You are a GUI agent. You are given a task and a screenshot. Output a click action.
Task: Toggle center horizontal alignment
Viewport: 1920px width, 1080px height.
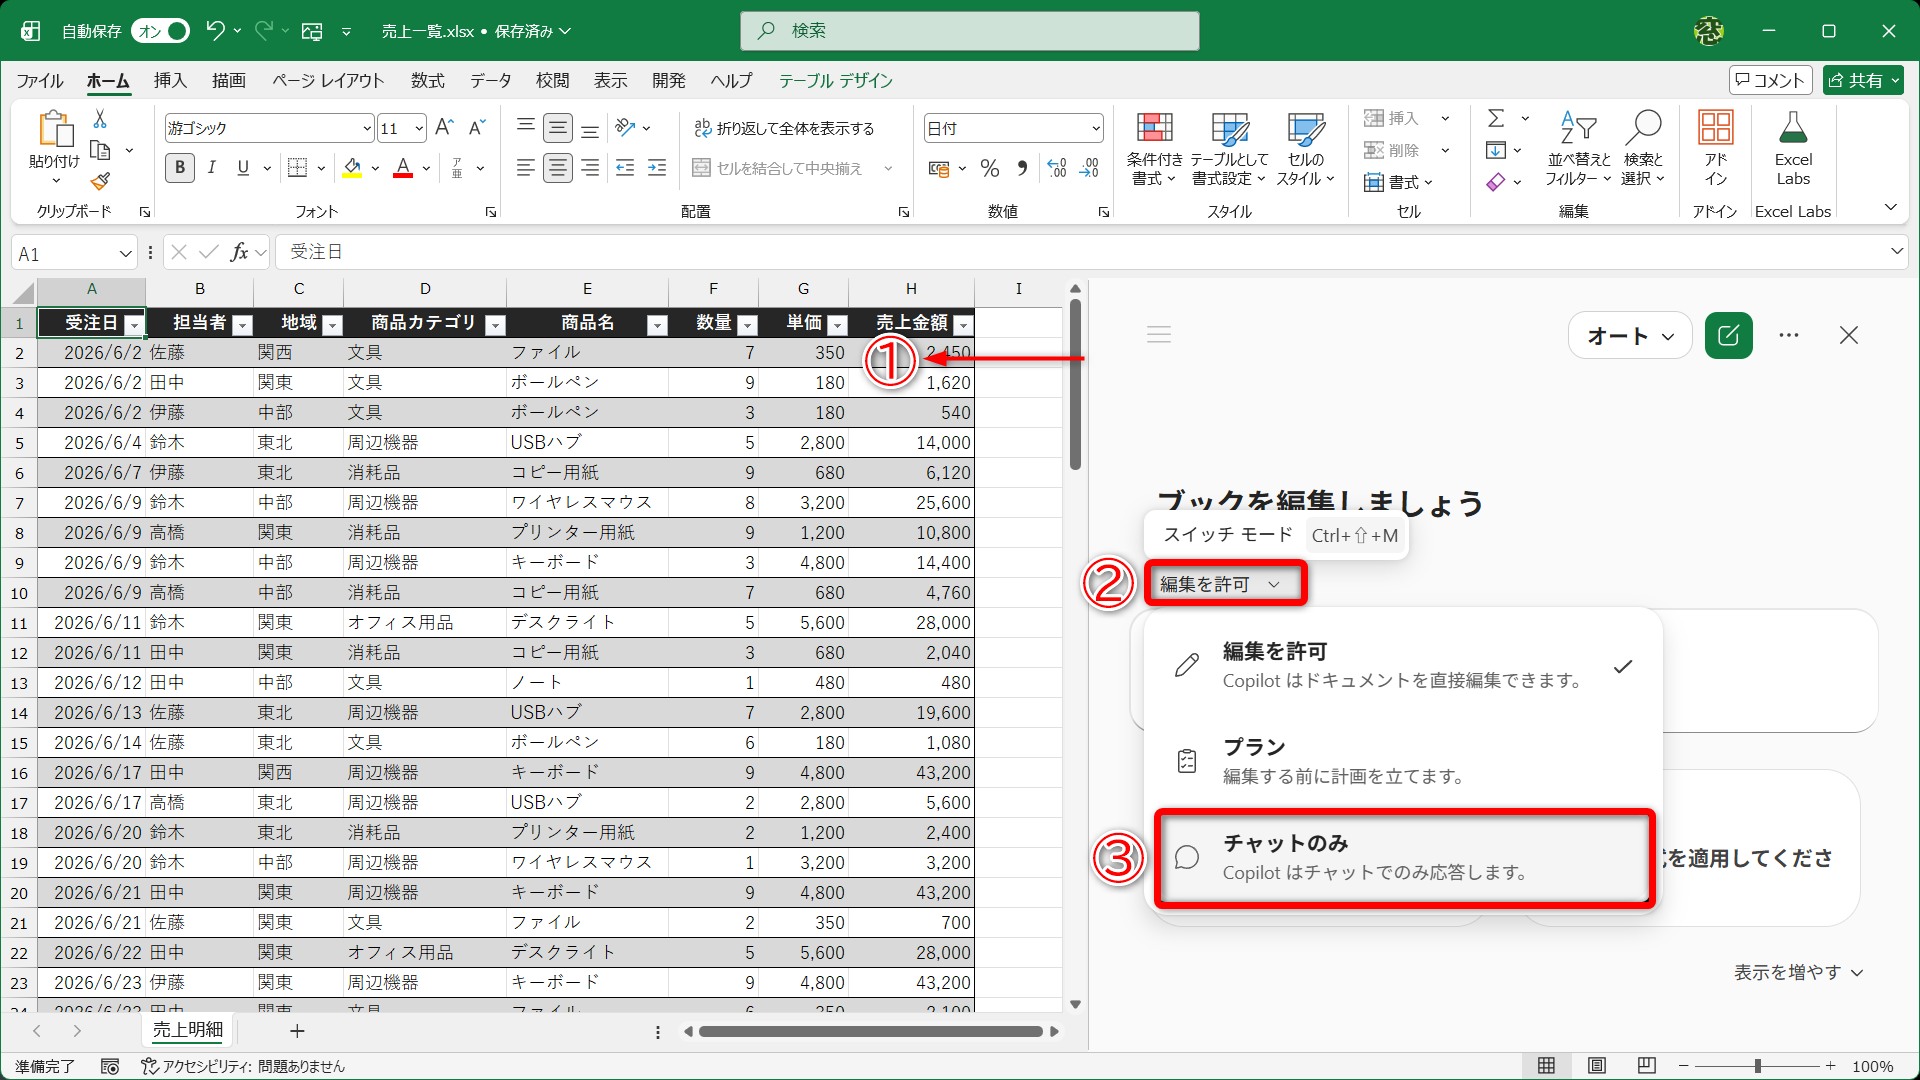(558, 168)
